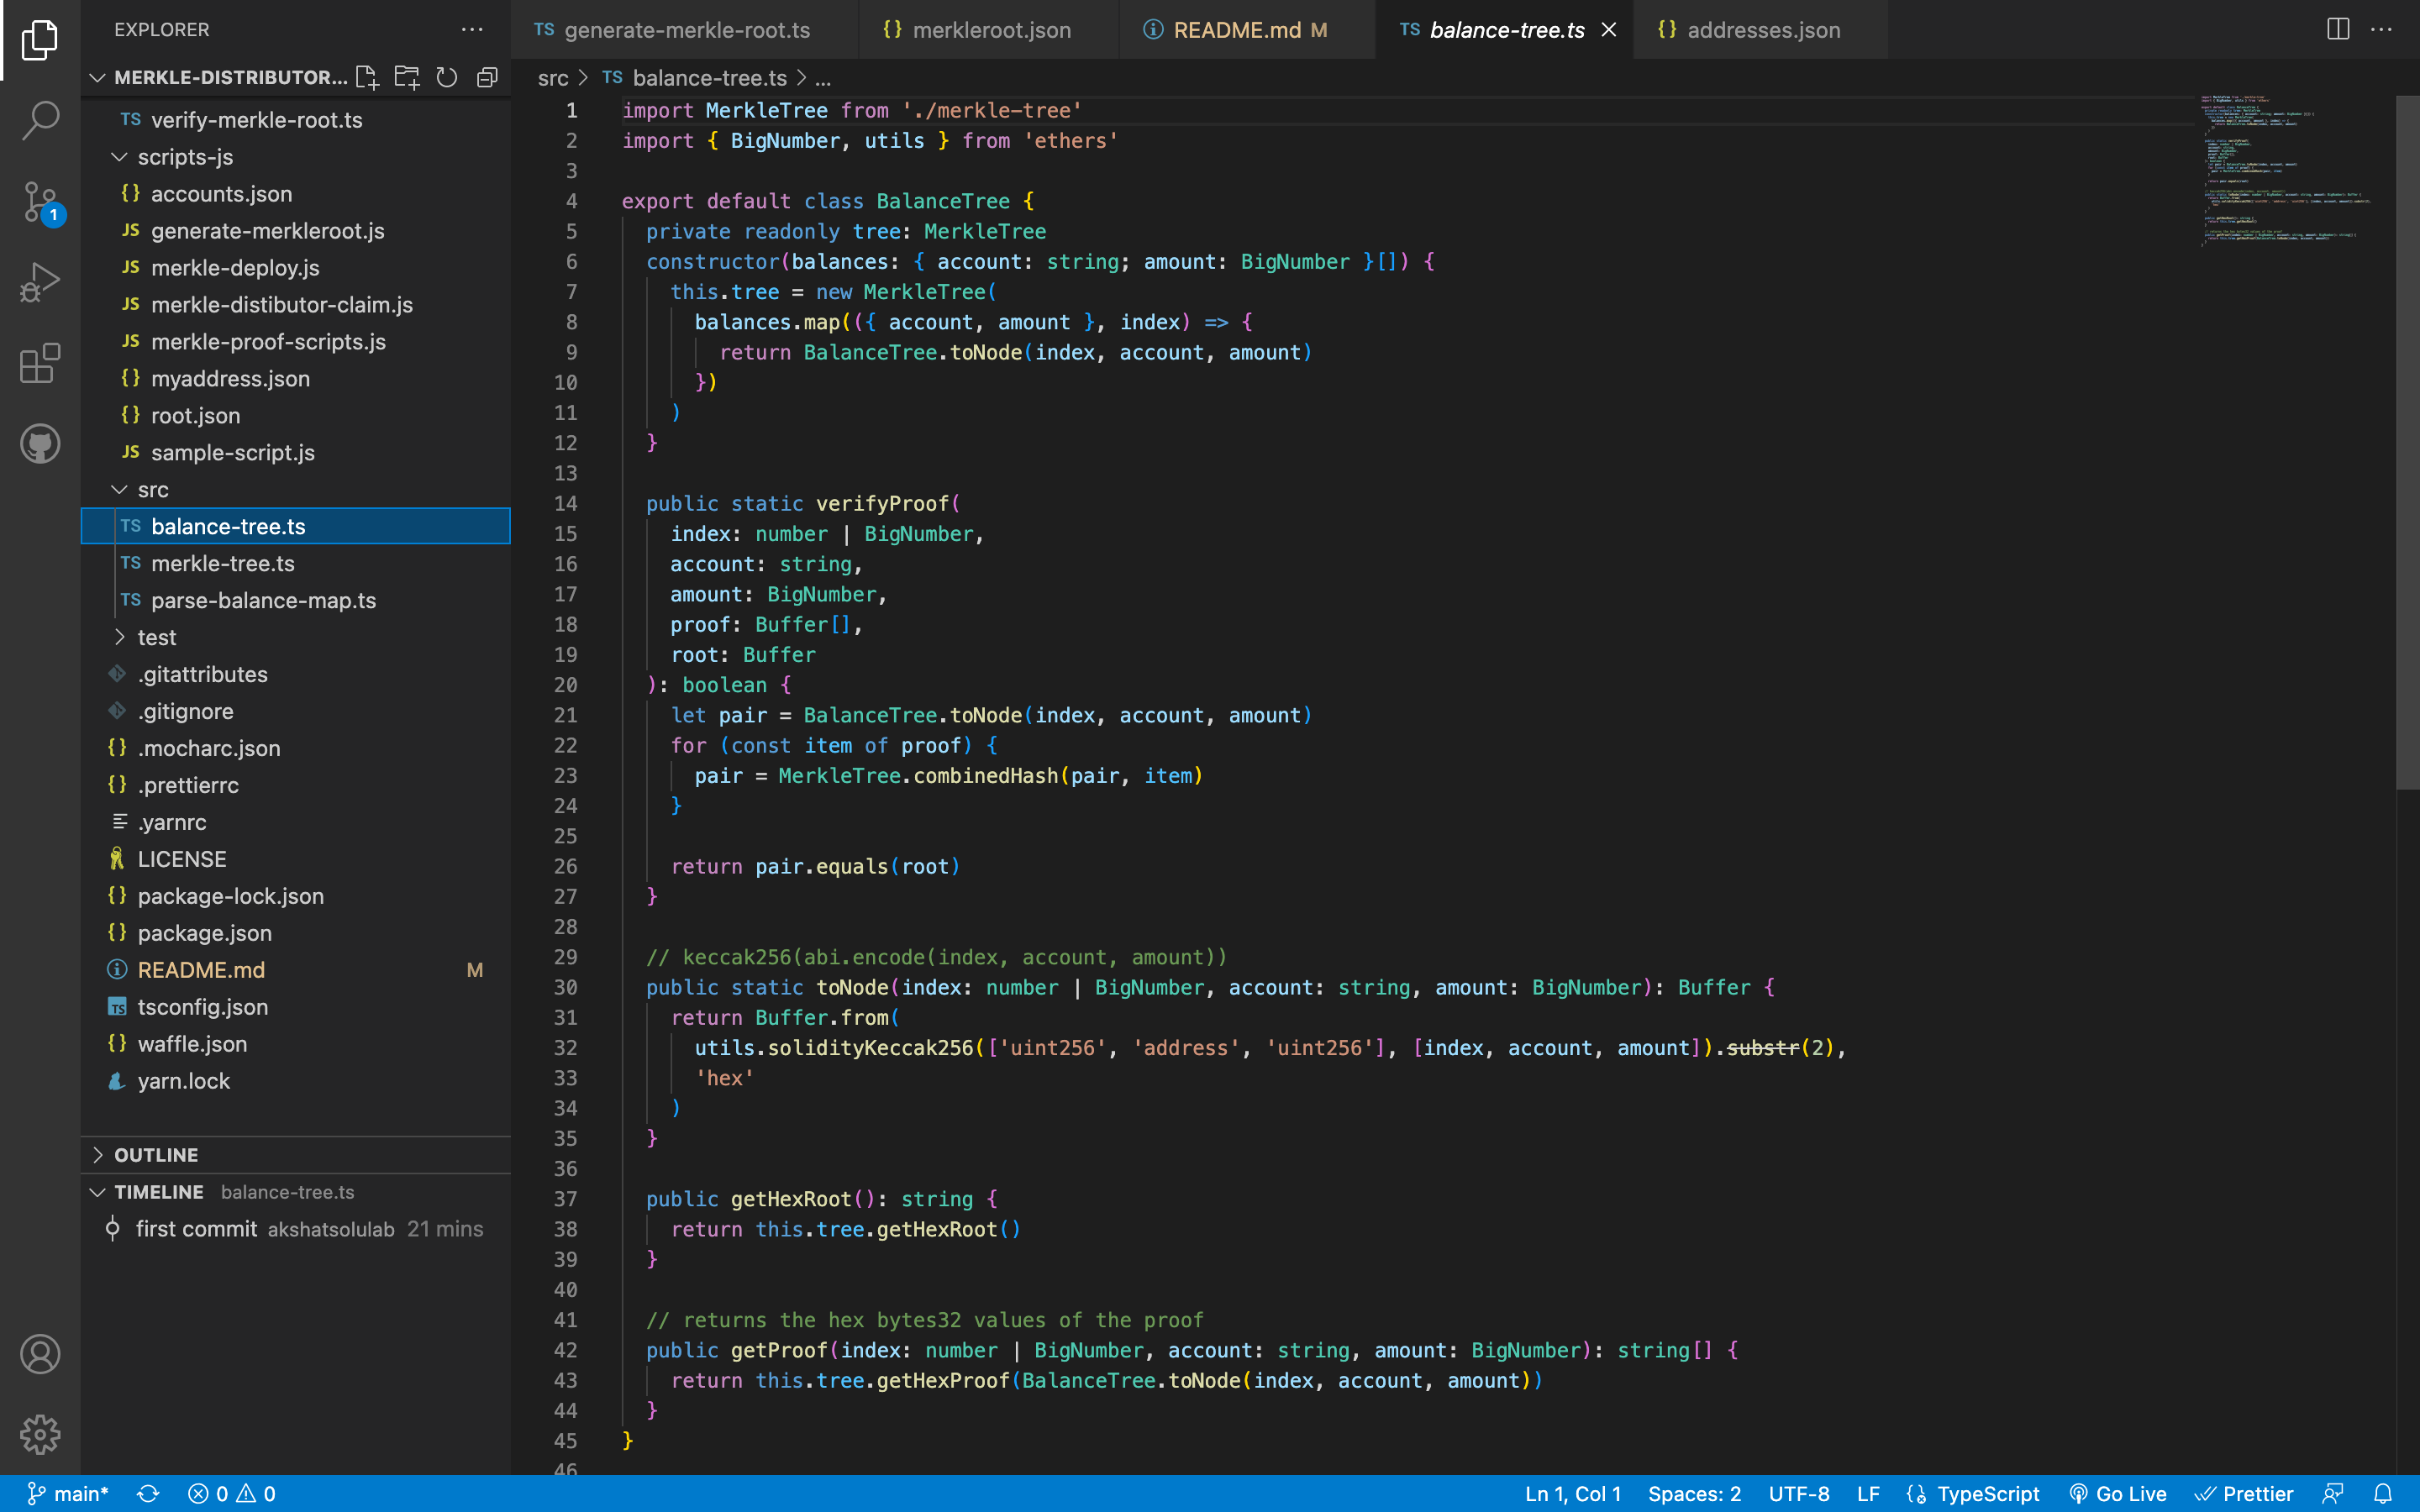The height and width of the screenshot is (1512, 2420).
Task: Open the Explorer view in activity bar
Action: click(x=40, y=40)
